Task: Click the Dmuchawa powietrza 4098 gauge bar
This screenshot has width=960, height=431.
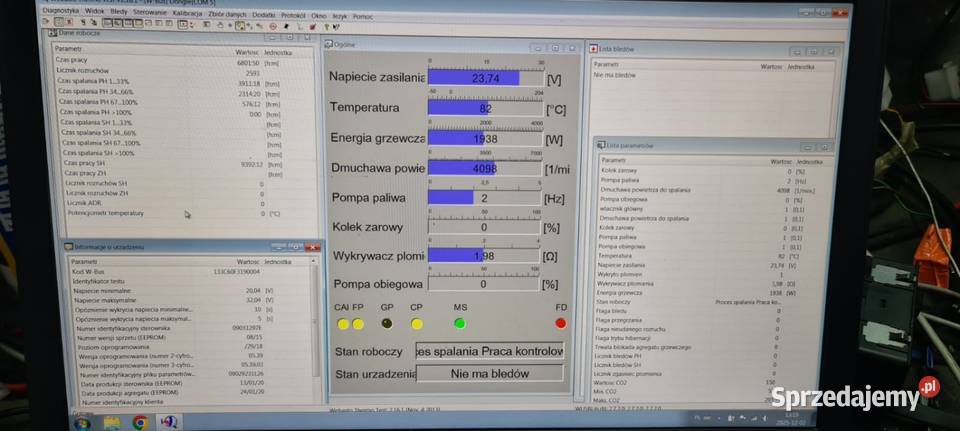Action: (x=484, y=168)
